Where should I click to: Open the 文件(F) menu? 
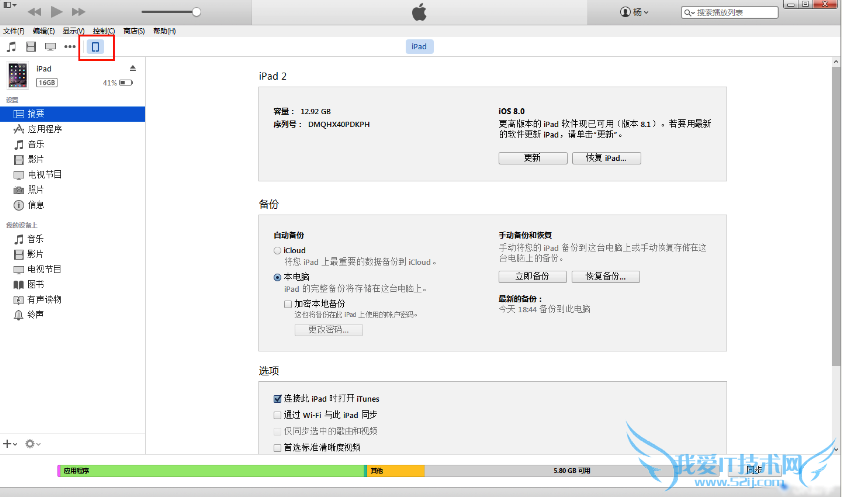pyautogui.click(x=12, y=31)
